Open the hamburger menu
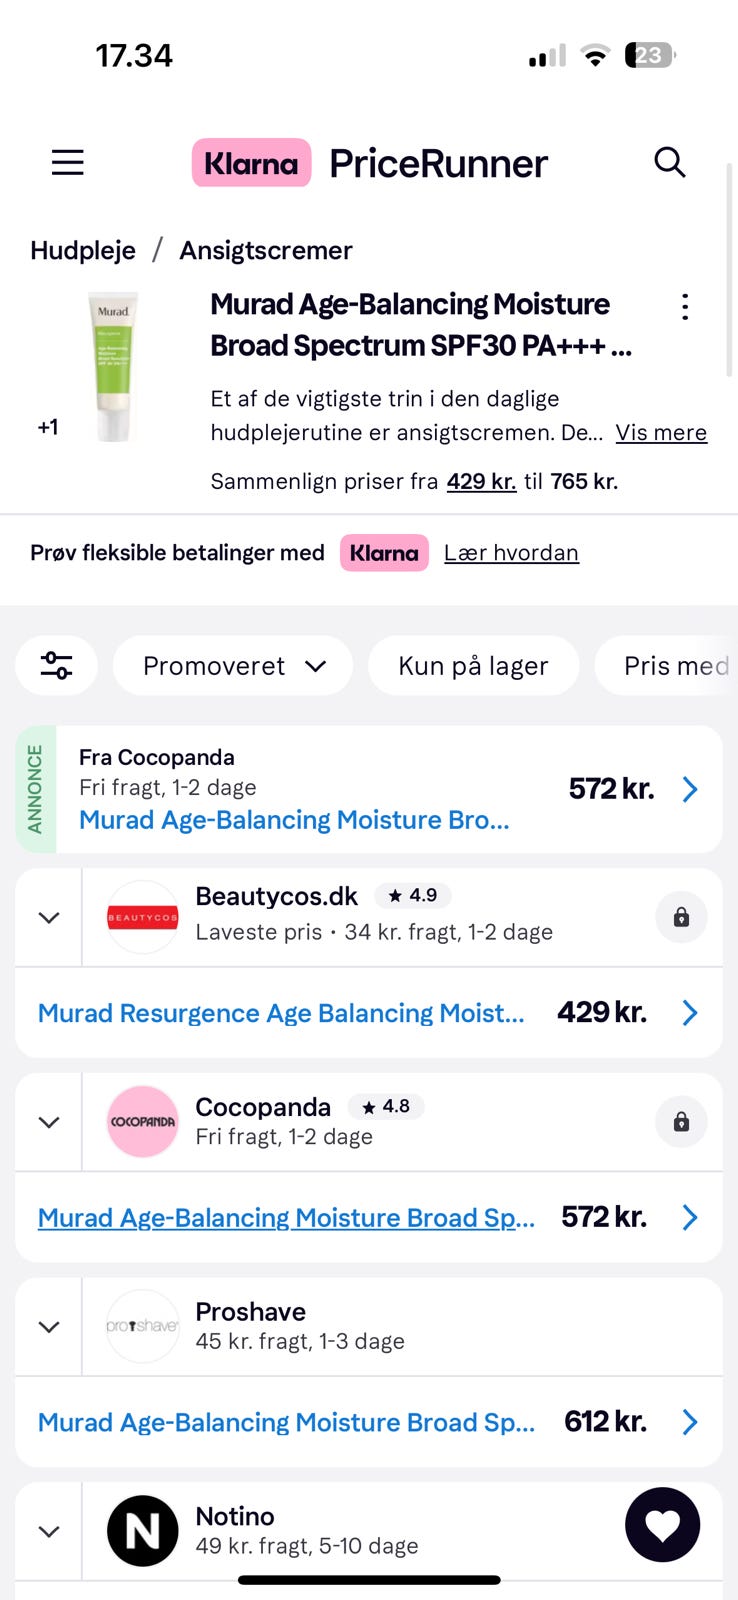 (x=67, y=162)
